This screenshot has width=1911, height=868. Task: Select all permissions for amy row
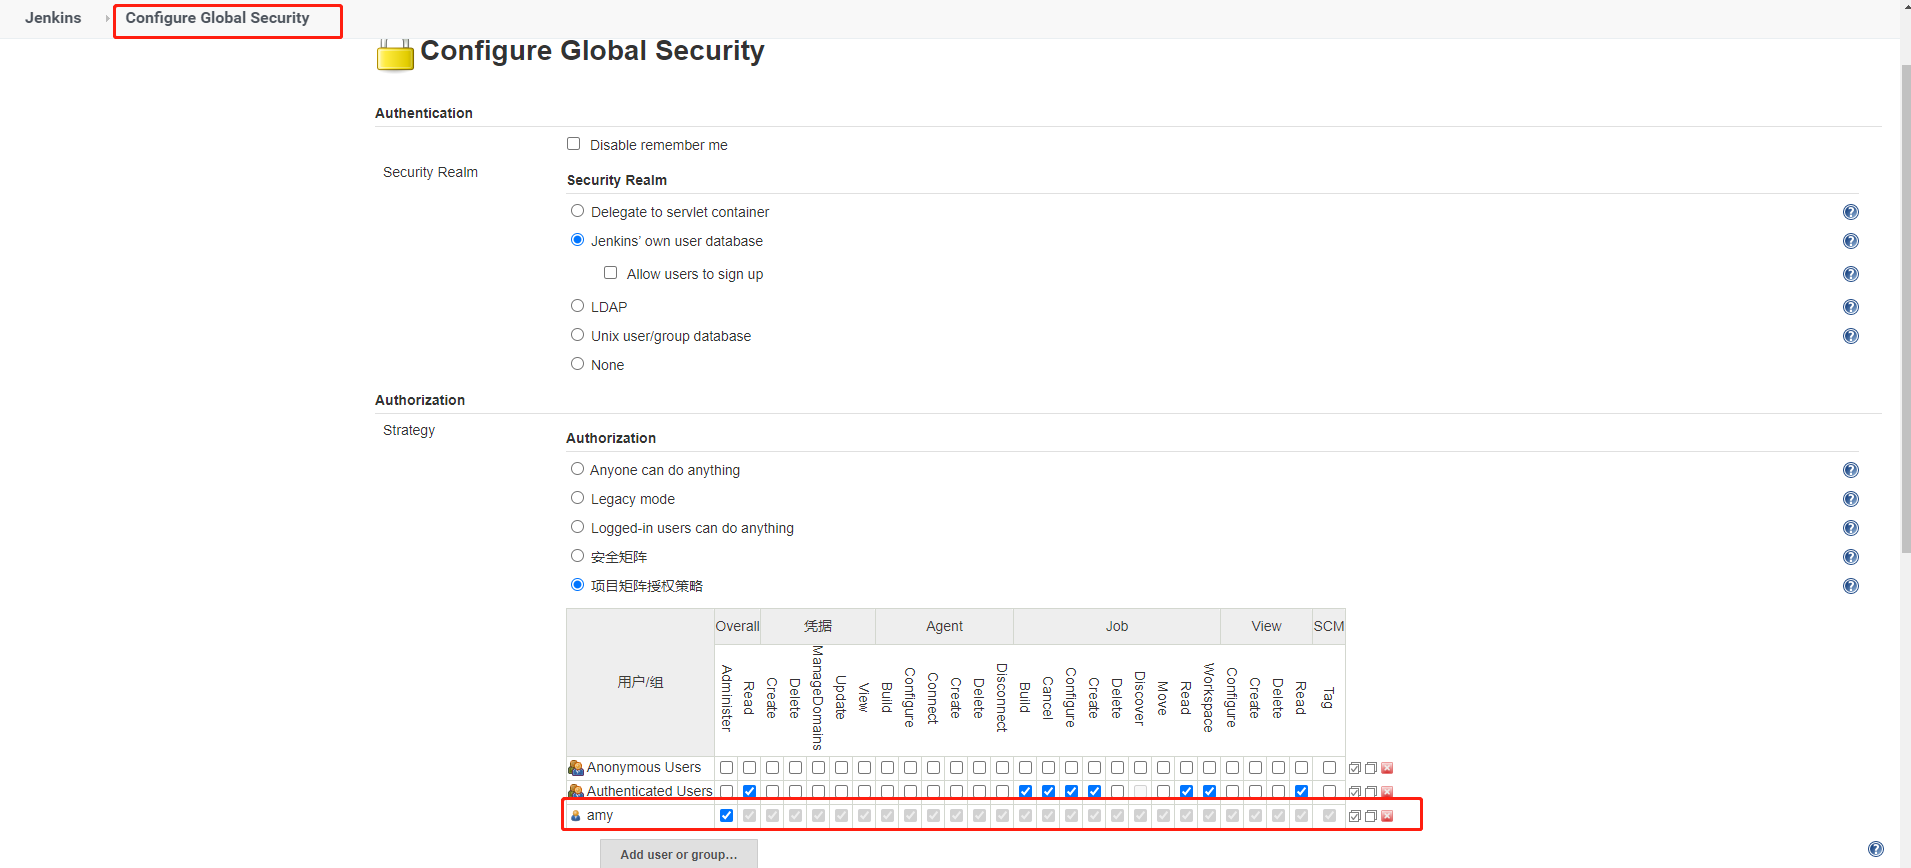1355,816
